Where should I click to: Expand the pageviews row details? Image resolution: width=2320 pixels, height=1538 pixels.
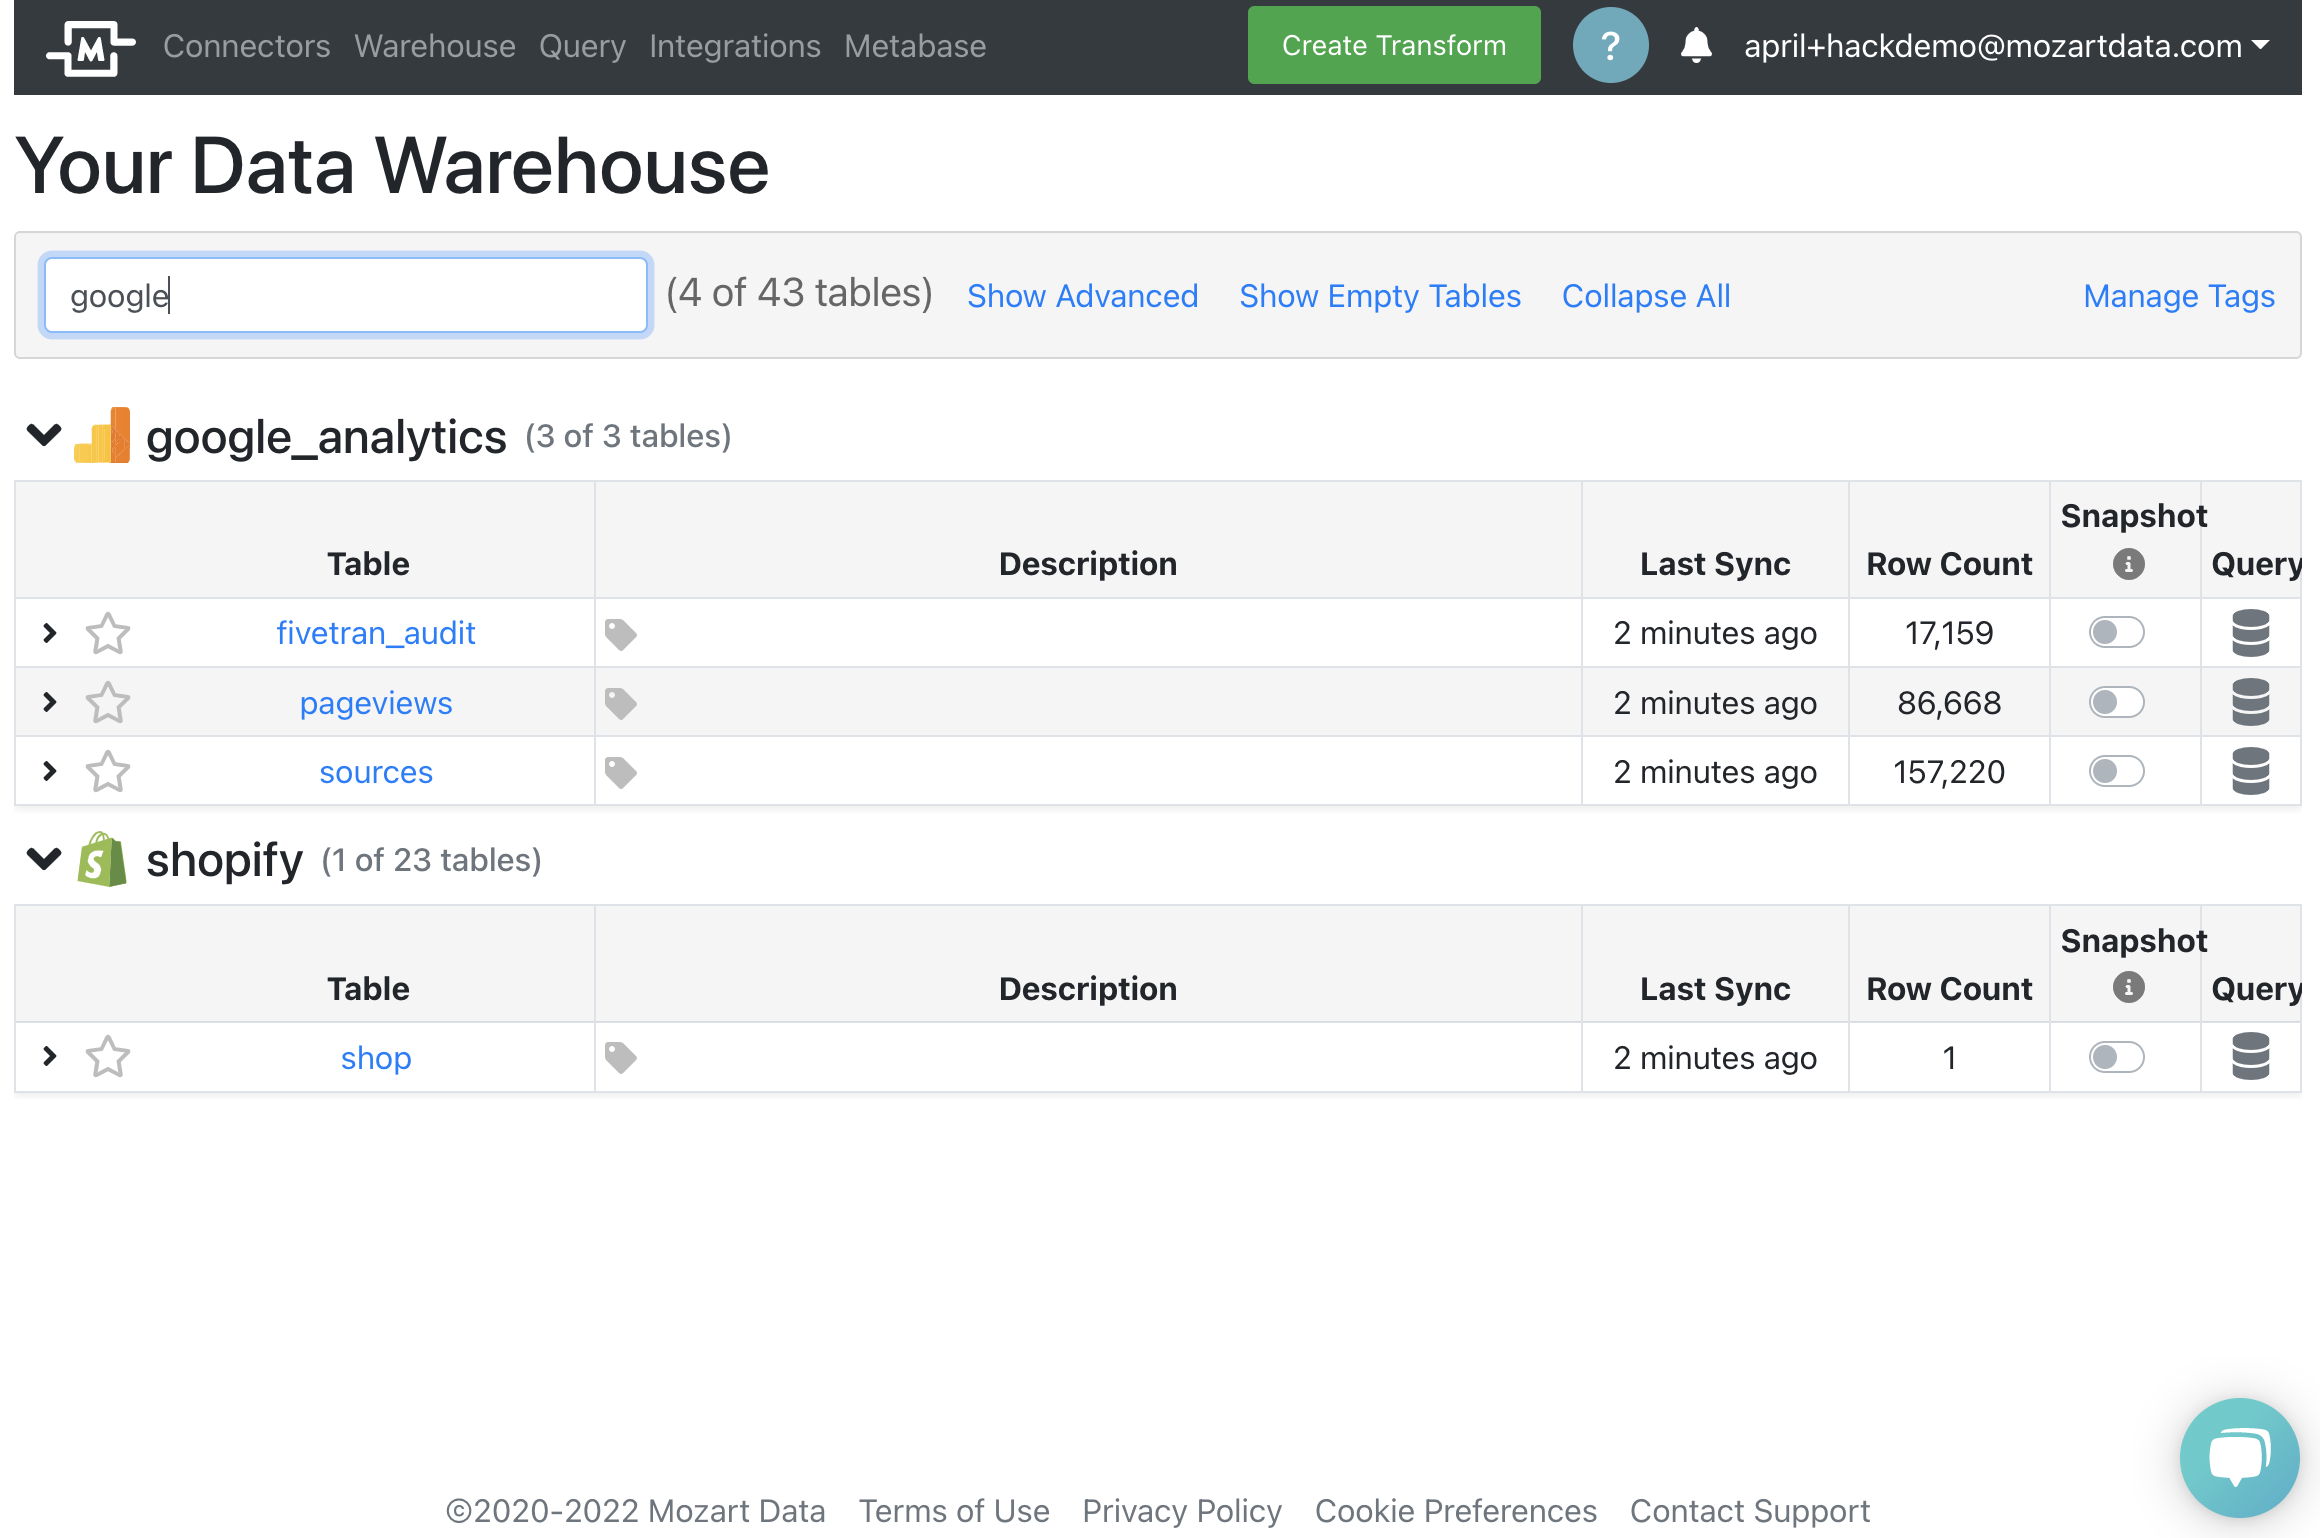[49, 702]
